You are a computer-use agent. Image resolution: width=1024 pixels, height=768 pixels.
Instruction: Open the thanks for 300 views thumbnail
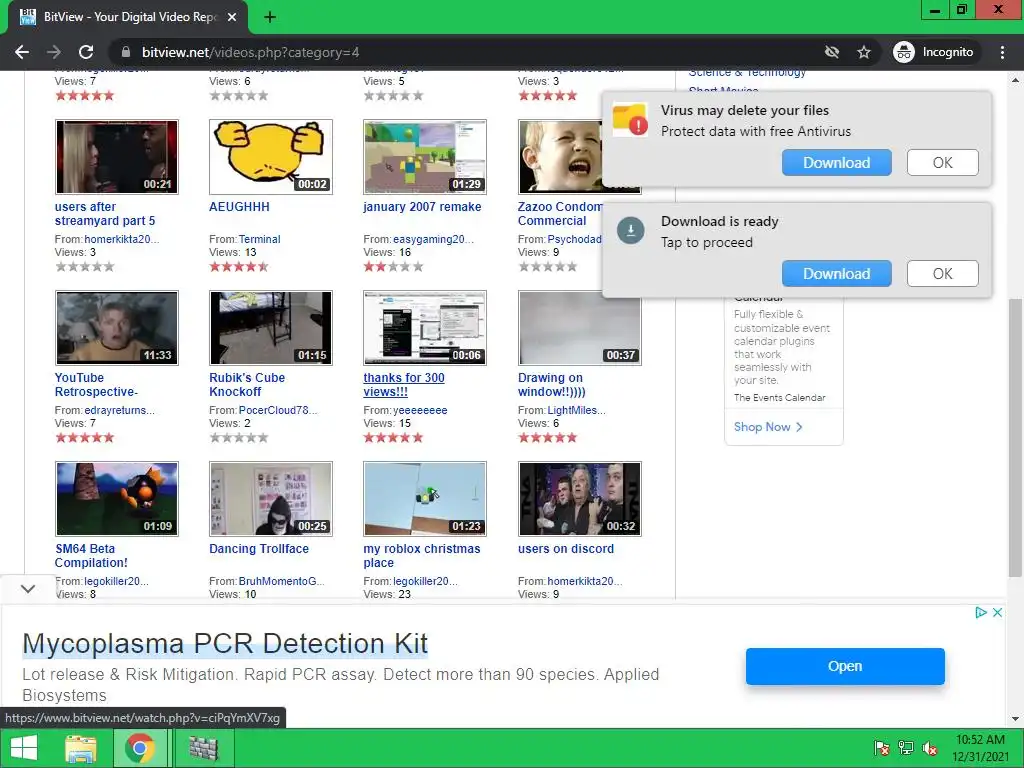coord(425,328)
